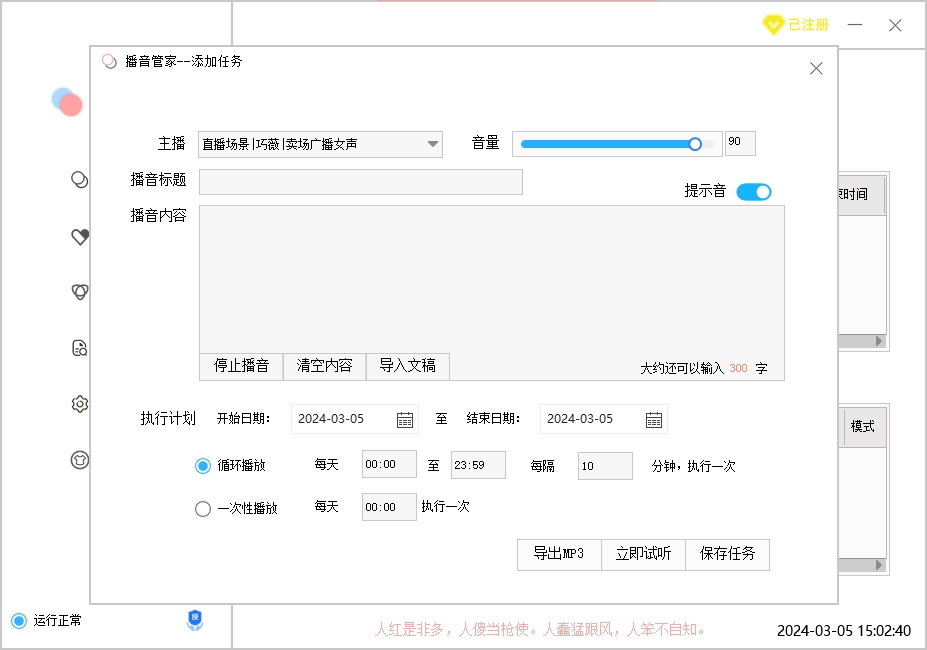The height and width of the screenshot is (650, 927).
Task: Click the 模式 column header behind dialog
Action: 863,426
